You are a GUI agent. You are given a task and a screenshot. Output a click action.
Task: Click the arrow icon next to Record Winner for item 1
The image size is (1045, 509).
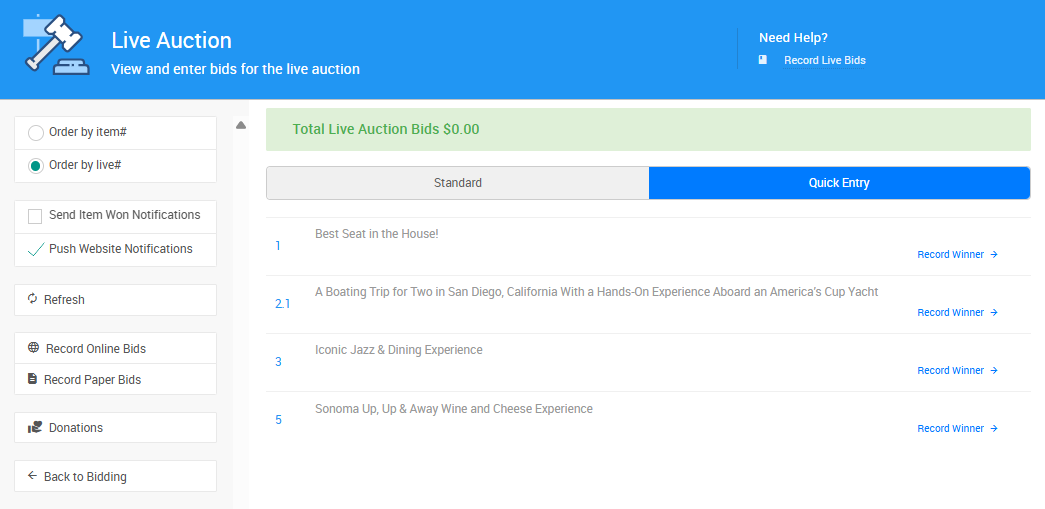coord(994,254)
